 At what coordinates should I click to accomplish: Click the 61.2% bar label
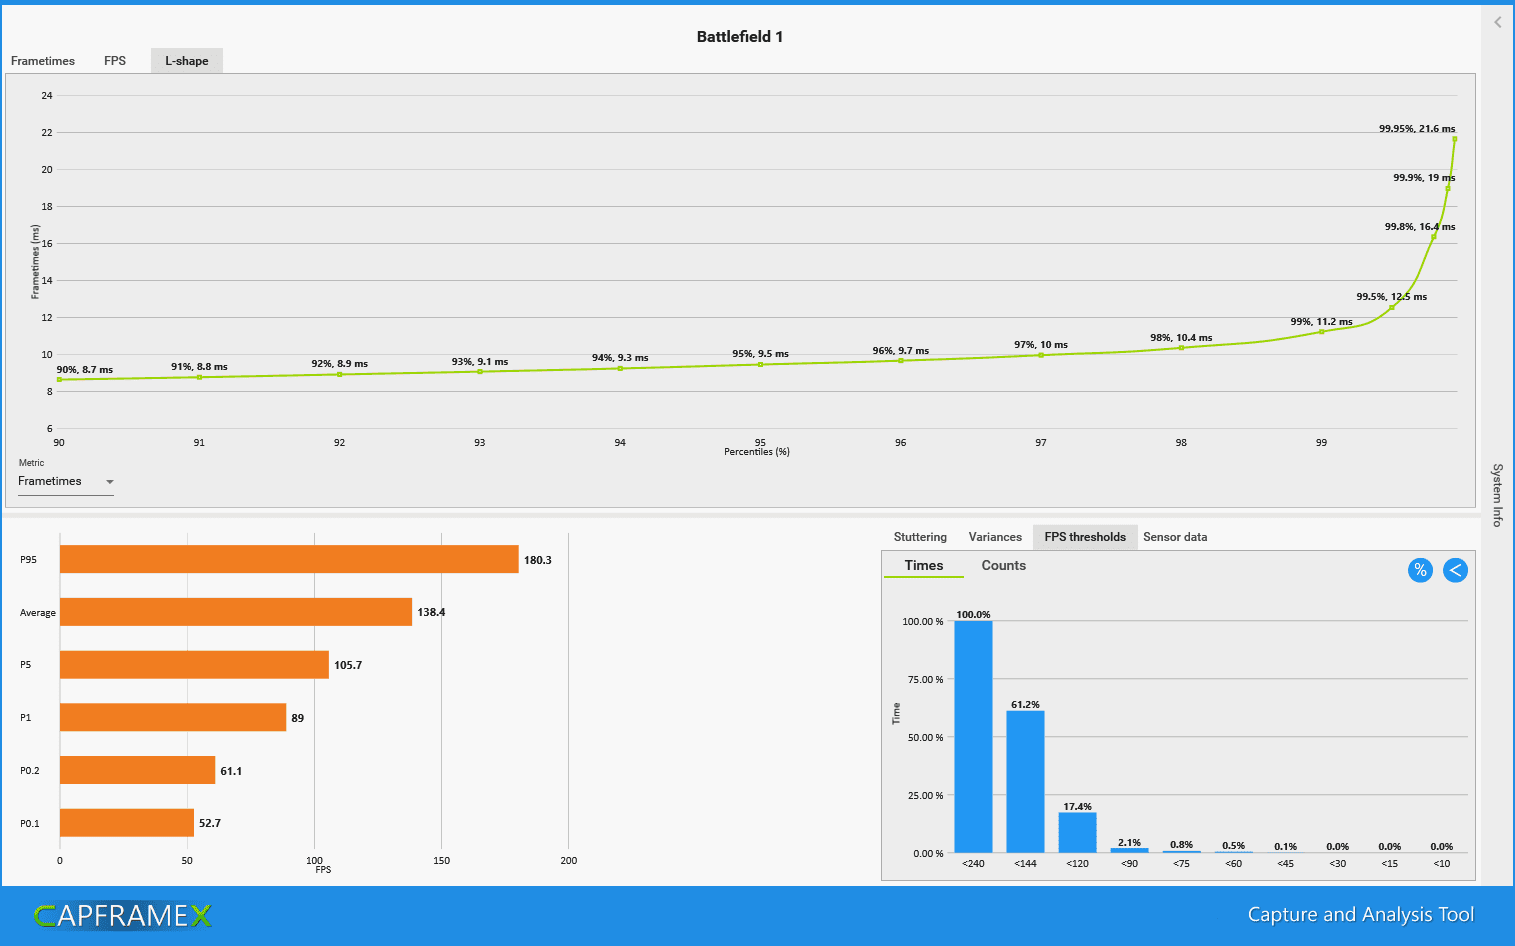point(1025,704)
